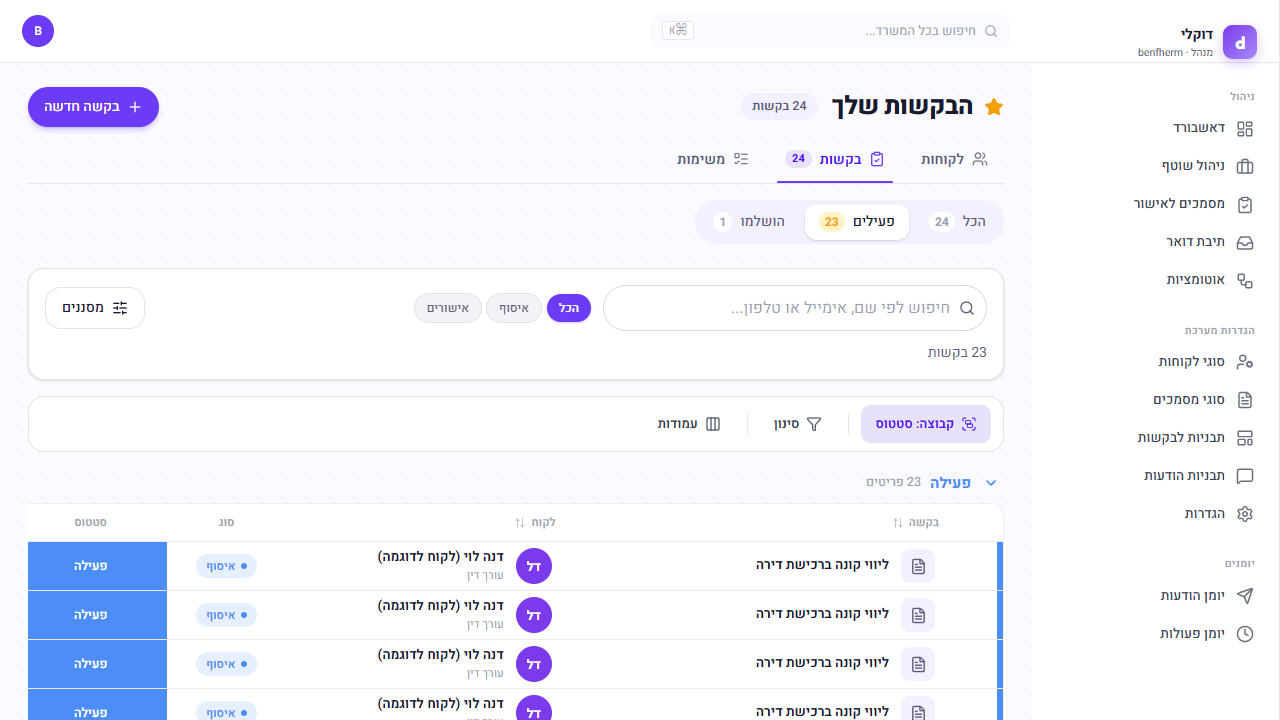Open ליווי קונה ברכישת דירה in the first row
This screenshot has width=1280, height=720.
822,566
